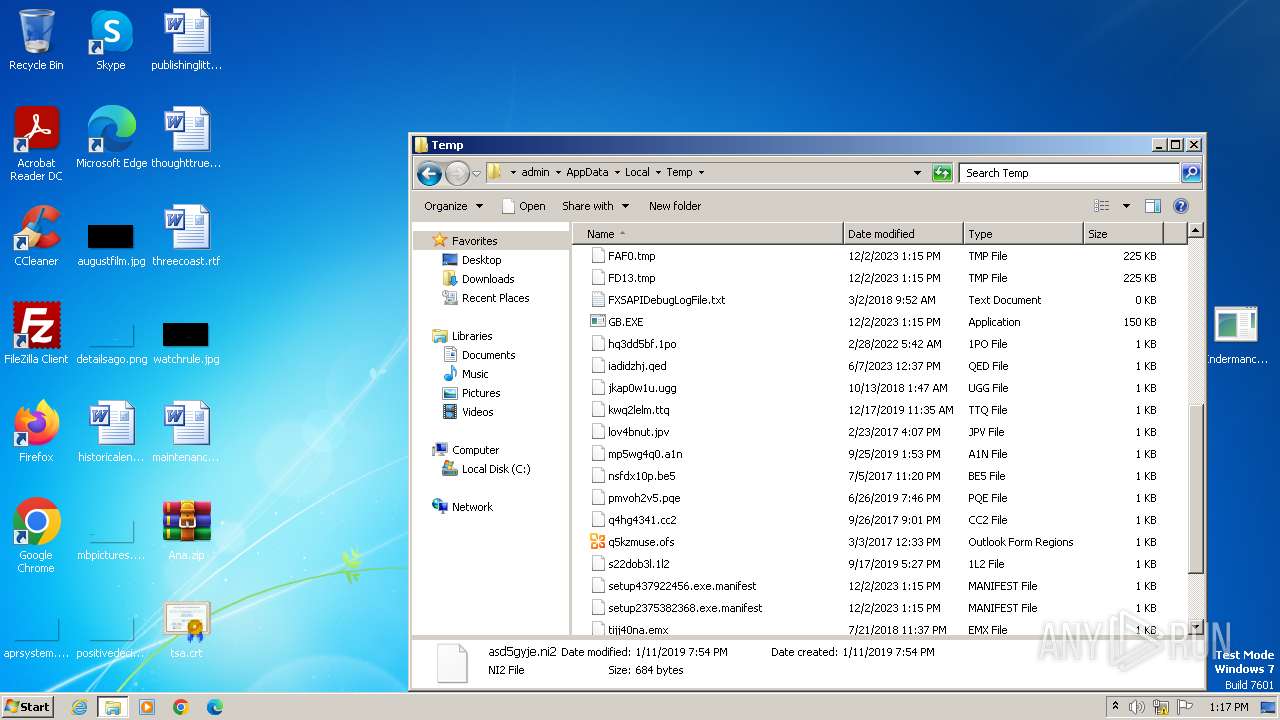Launch FileZilla Client shortcut
The width and height of the screenshot is (1280, 720).
coord(36,334)
